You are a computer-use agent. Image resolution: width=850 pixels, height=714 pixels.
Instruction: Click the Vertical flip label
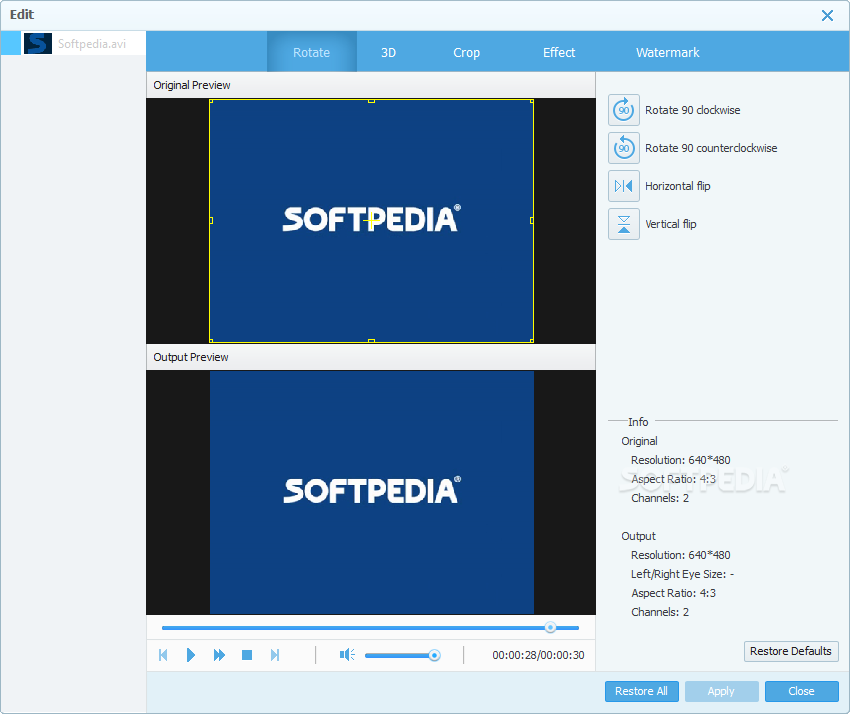point(671,224)
